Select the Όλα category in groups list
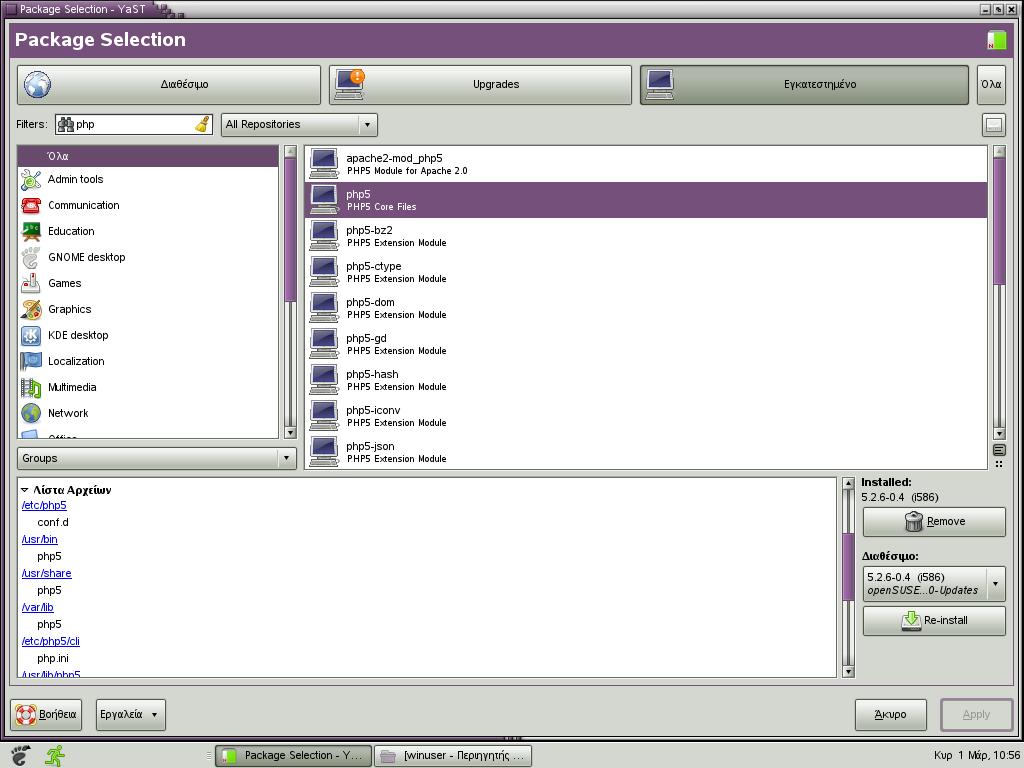 148,156
